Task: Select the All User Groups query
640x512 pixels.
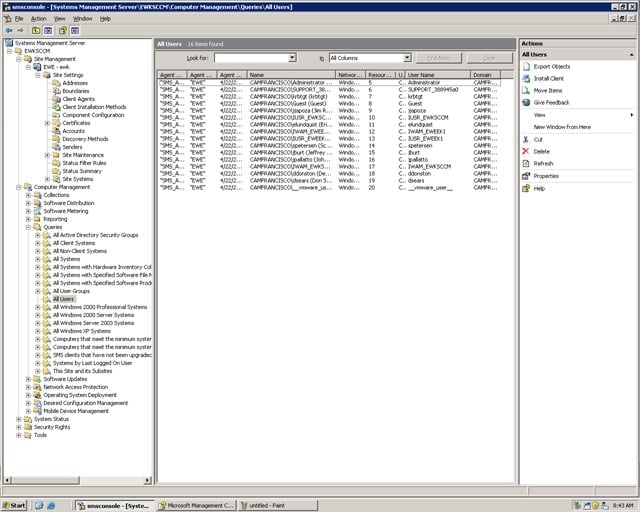Action: pyautogui.click(x=71, y=291)
